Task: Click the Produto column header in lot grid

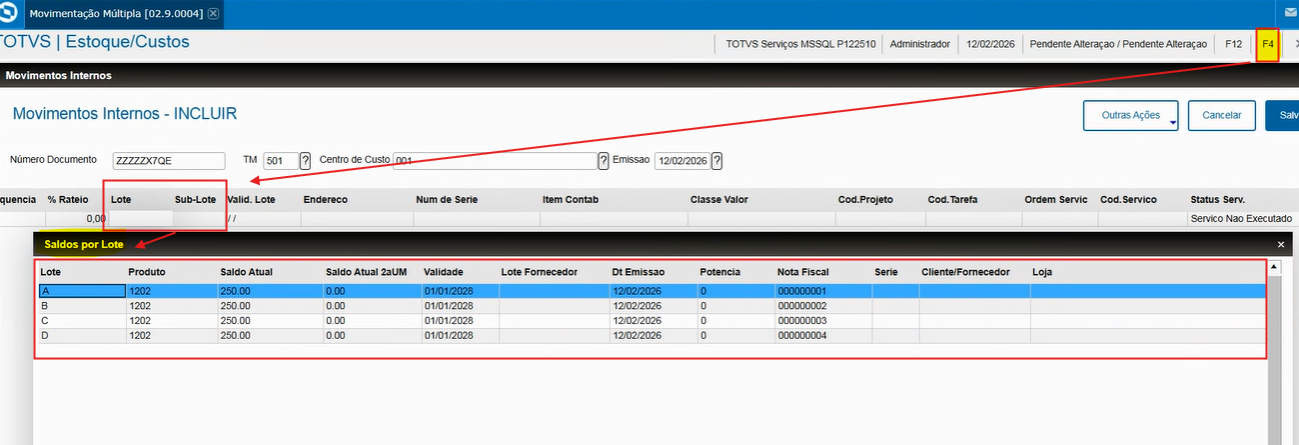Action: click(147, 272)
